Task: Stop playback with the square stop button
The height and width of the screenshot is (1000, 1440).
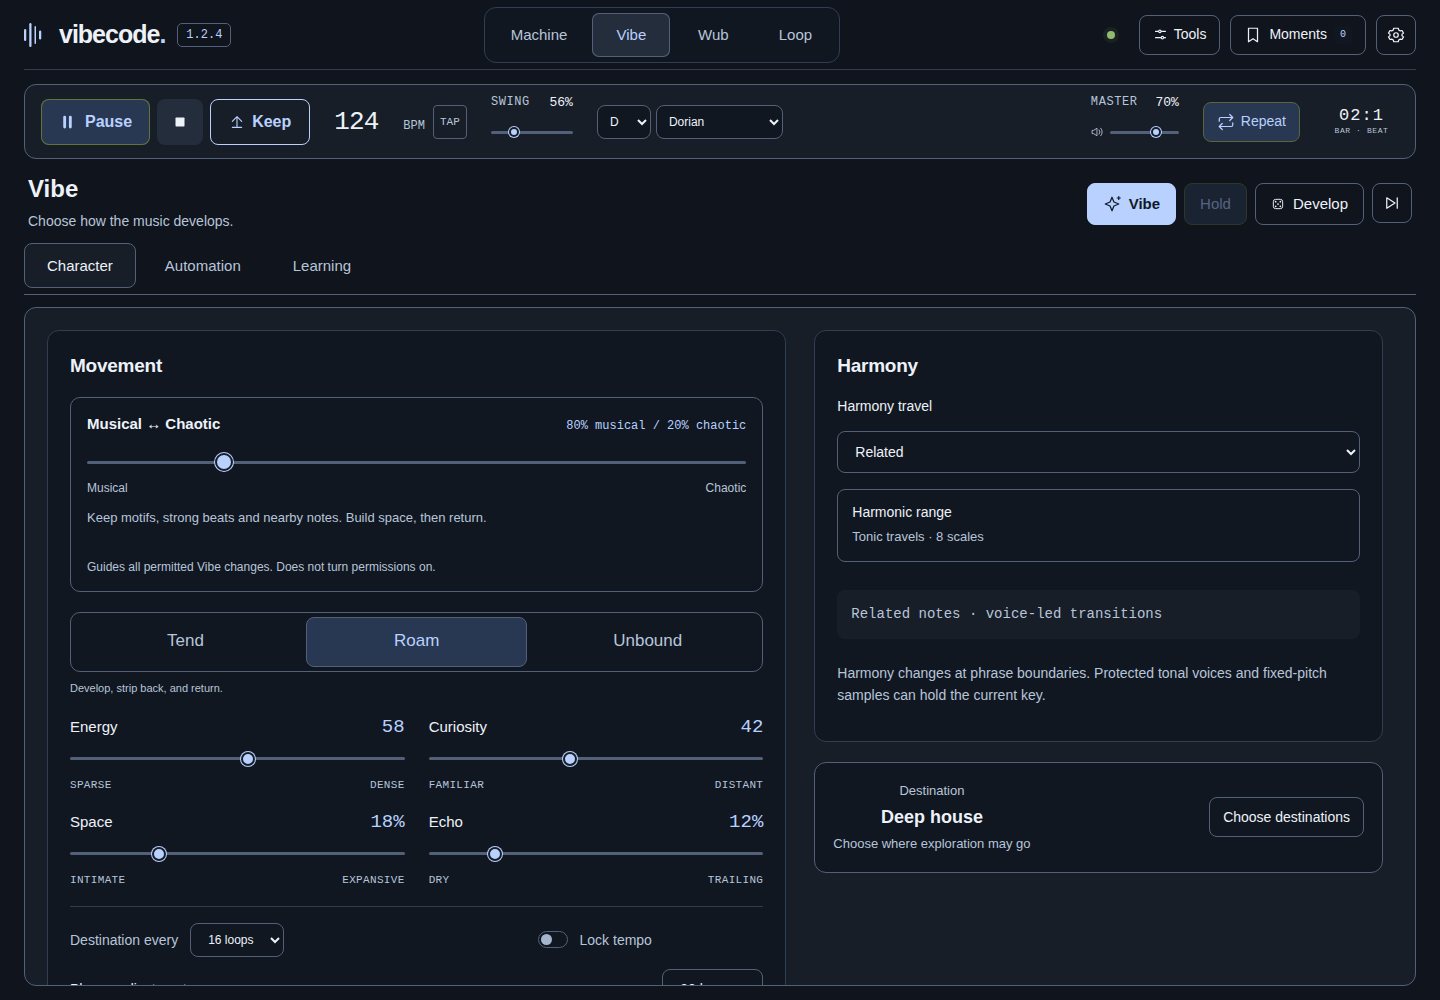Action: click(180, 122)
